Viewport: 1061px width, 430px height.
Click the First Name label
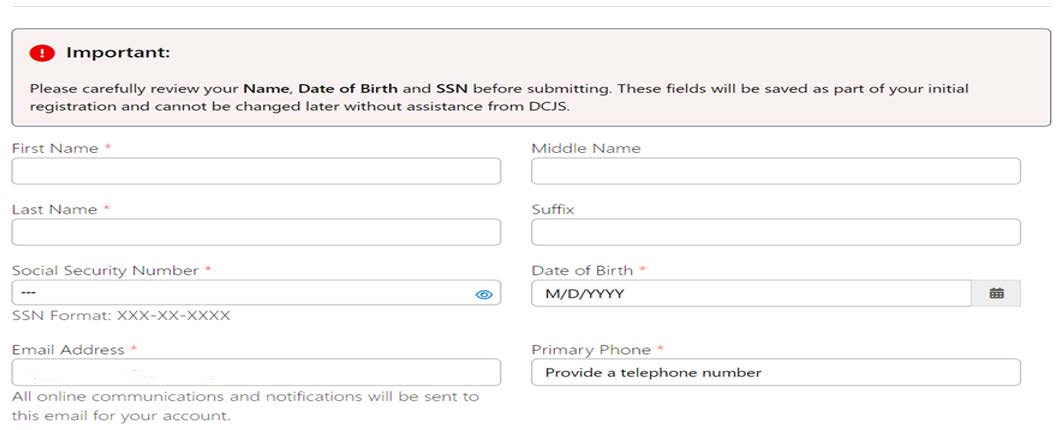point(55,148)
